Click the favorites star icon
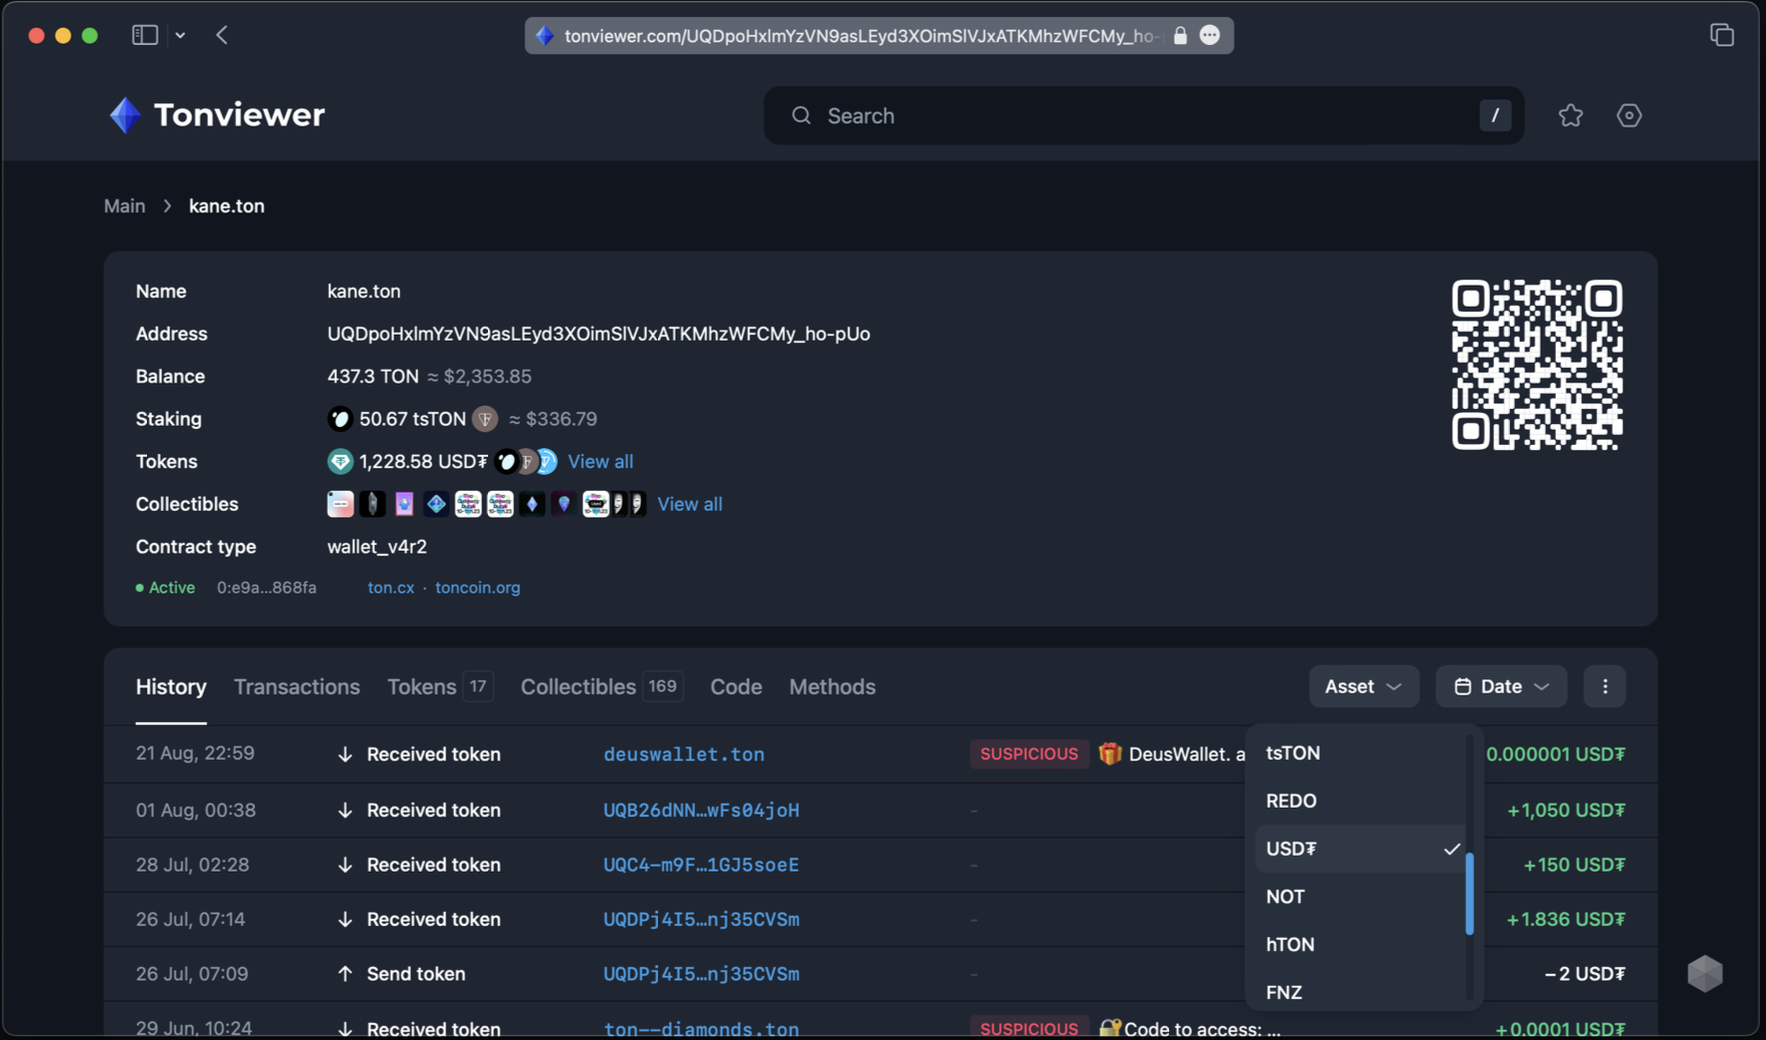The width and height of the screenshot is (1766, 1040). point(1570,116)
